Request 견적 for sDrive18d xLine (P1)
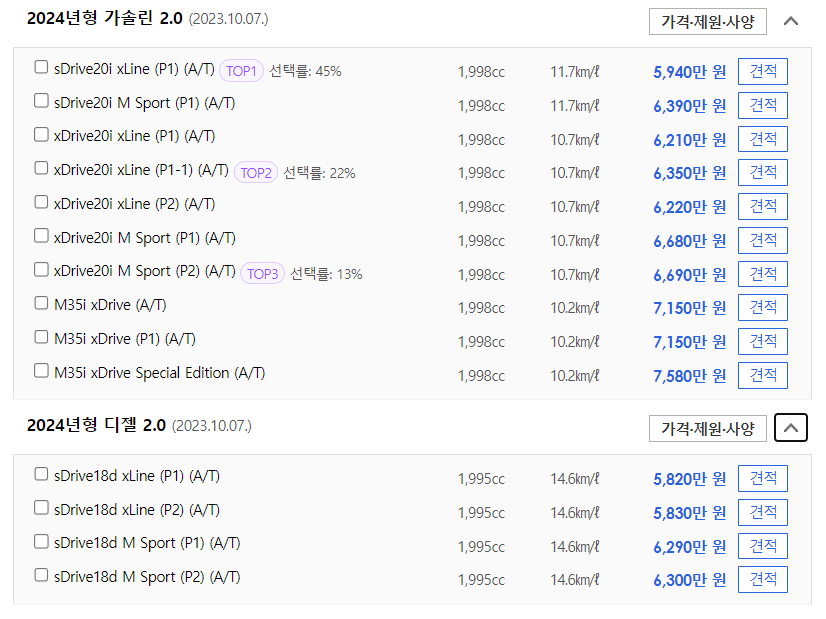 [x=763, y=478]
